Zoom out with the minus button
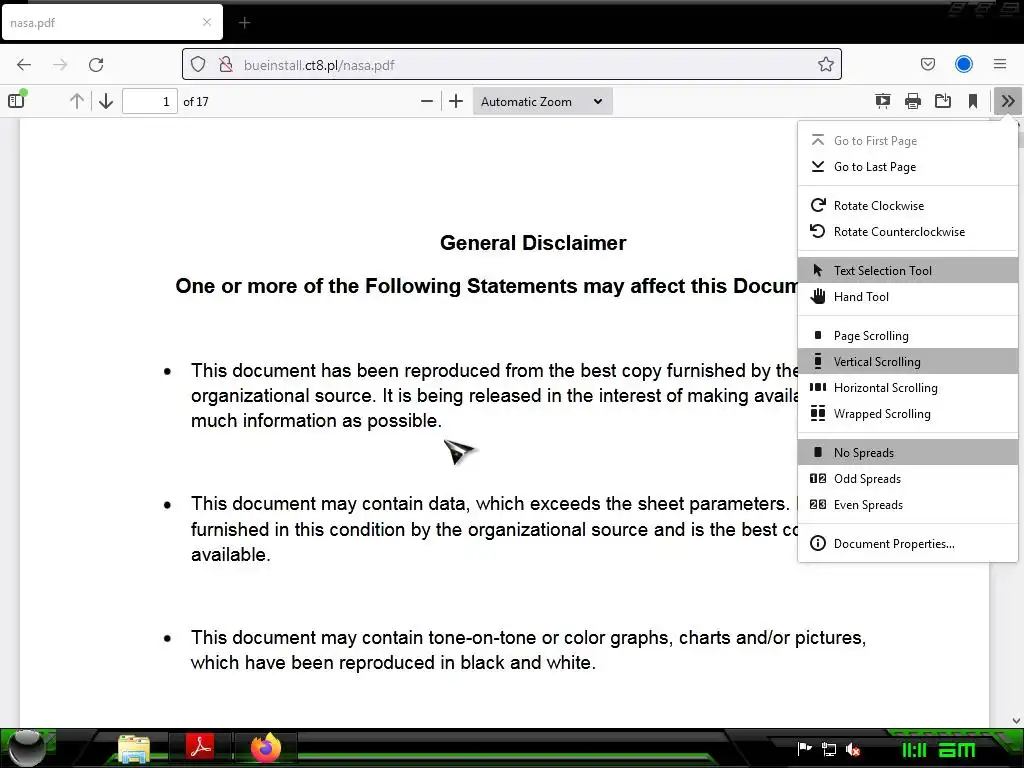The image size is (1024, 768). [426, 101]
